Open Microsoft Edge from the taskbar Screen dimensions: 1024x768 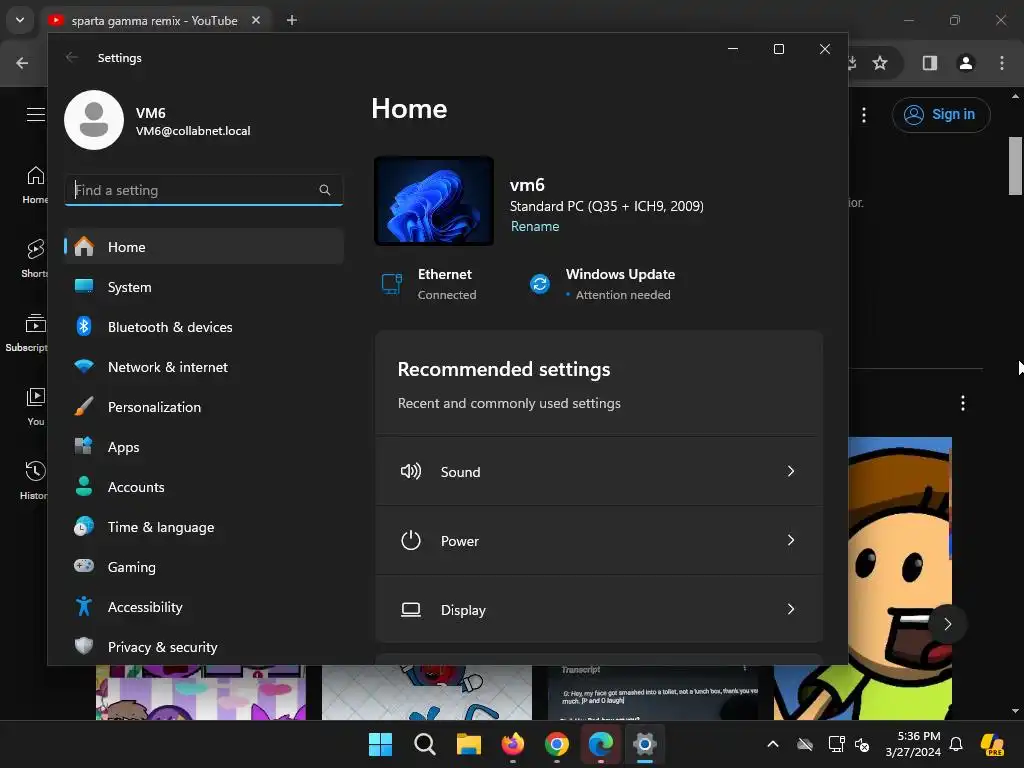[x=601, y=744]
